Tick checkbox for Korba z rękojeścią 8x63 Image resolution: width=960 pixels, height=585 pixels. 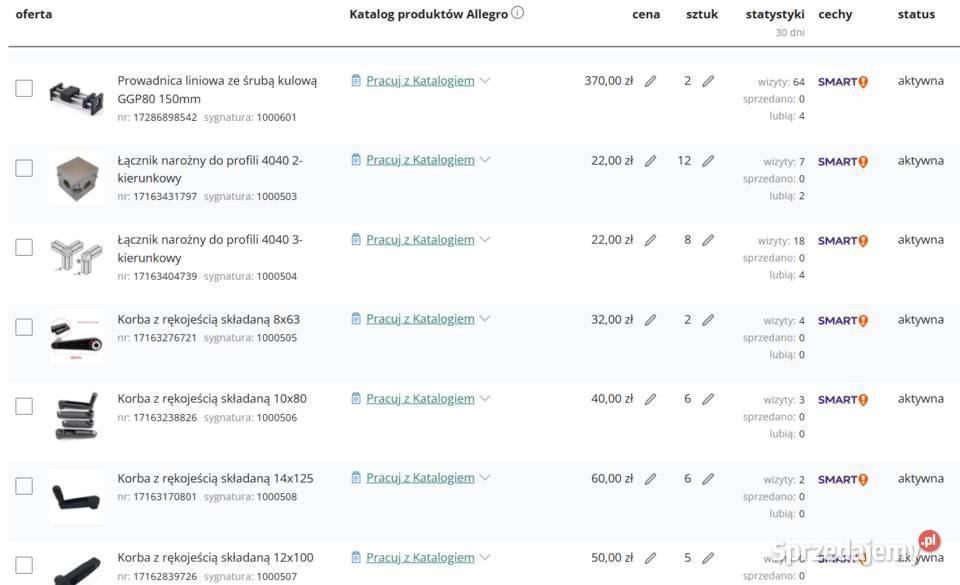point(24,327)
